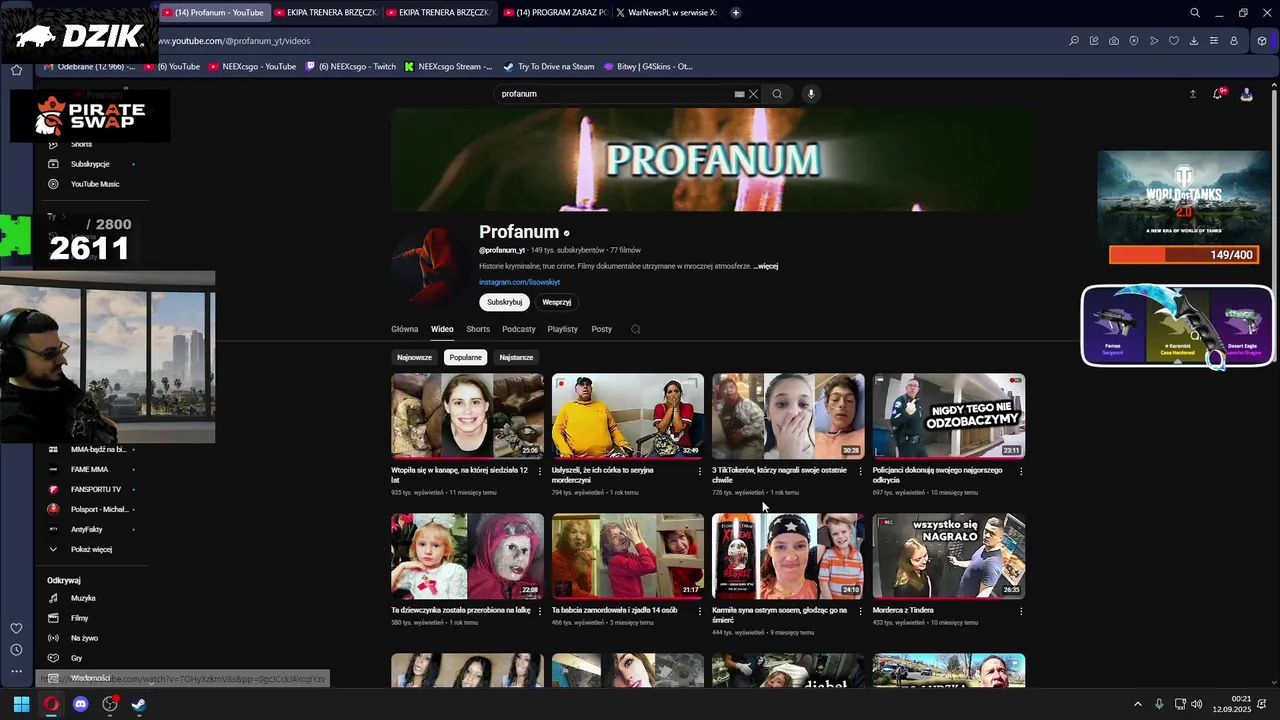The width and height of the screenshot is (1280, 720).
Task: Click the Opera snapshot camera icon
Action: (x=1114, y=41)
